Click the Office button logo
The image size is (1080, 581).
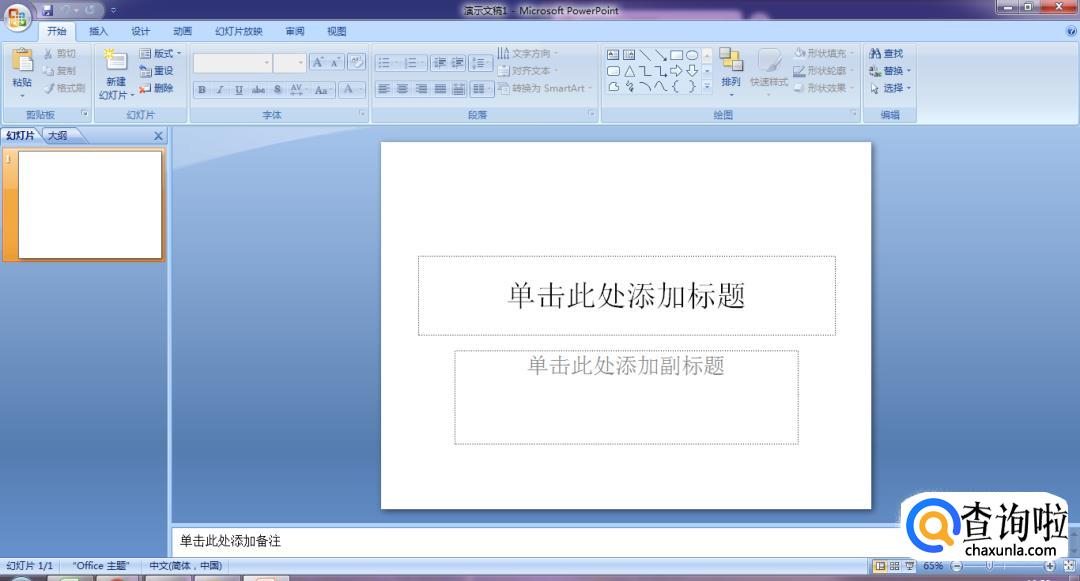(18, 17)
